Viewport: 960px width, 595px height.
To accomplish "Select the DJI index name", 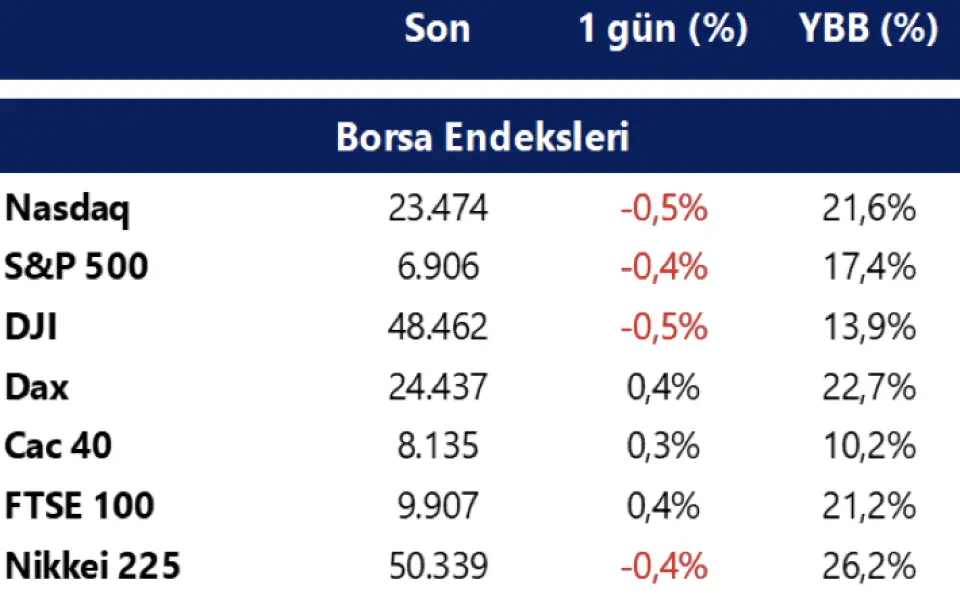I will pyautogui.click(x=32, y=327).
